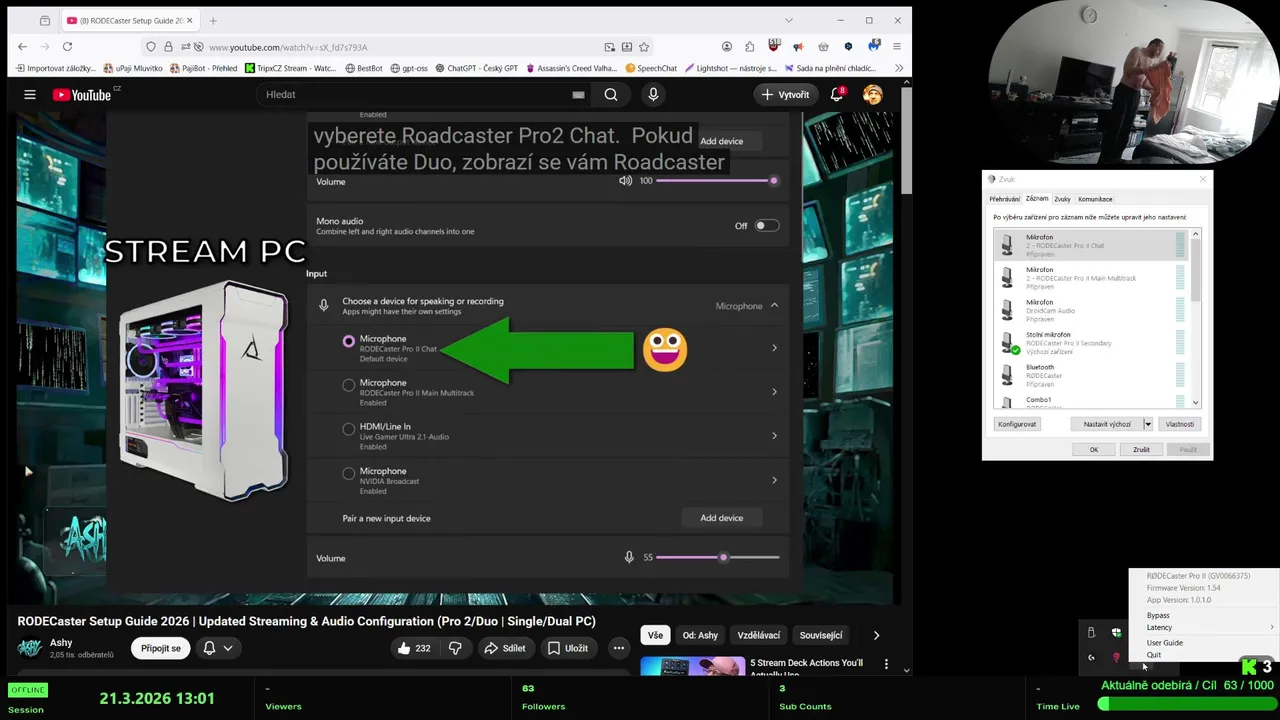
Task: Bookmark this page with the star icon
Action: 644,46
